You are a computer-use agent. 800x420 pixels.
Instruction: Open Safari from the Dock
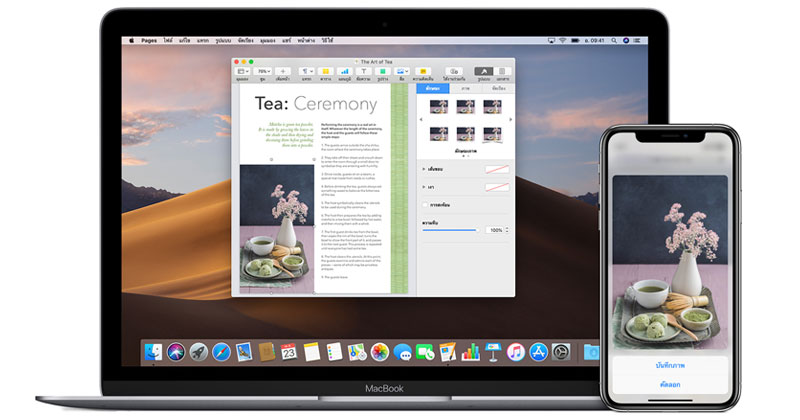point(221,352)
